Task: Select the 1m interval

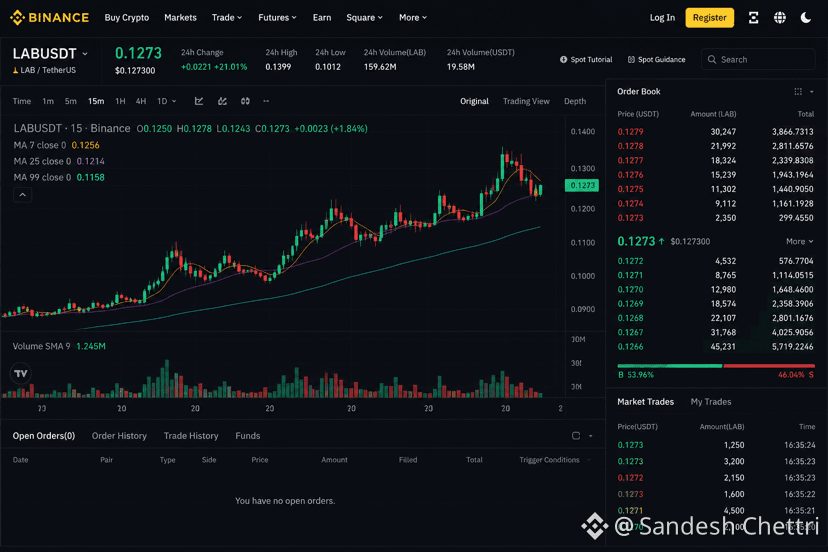Action: point(48,101)
